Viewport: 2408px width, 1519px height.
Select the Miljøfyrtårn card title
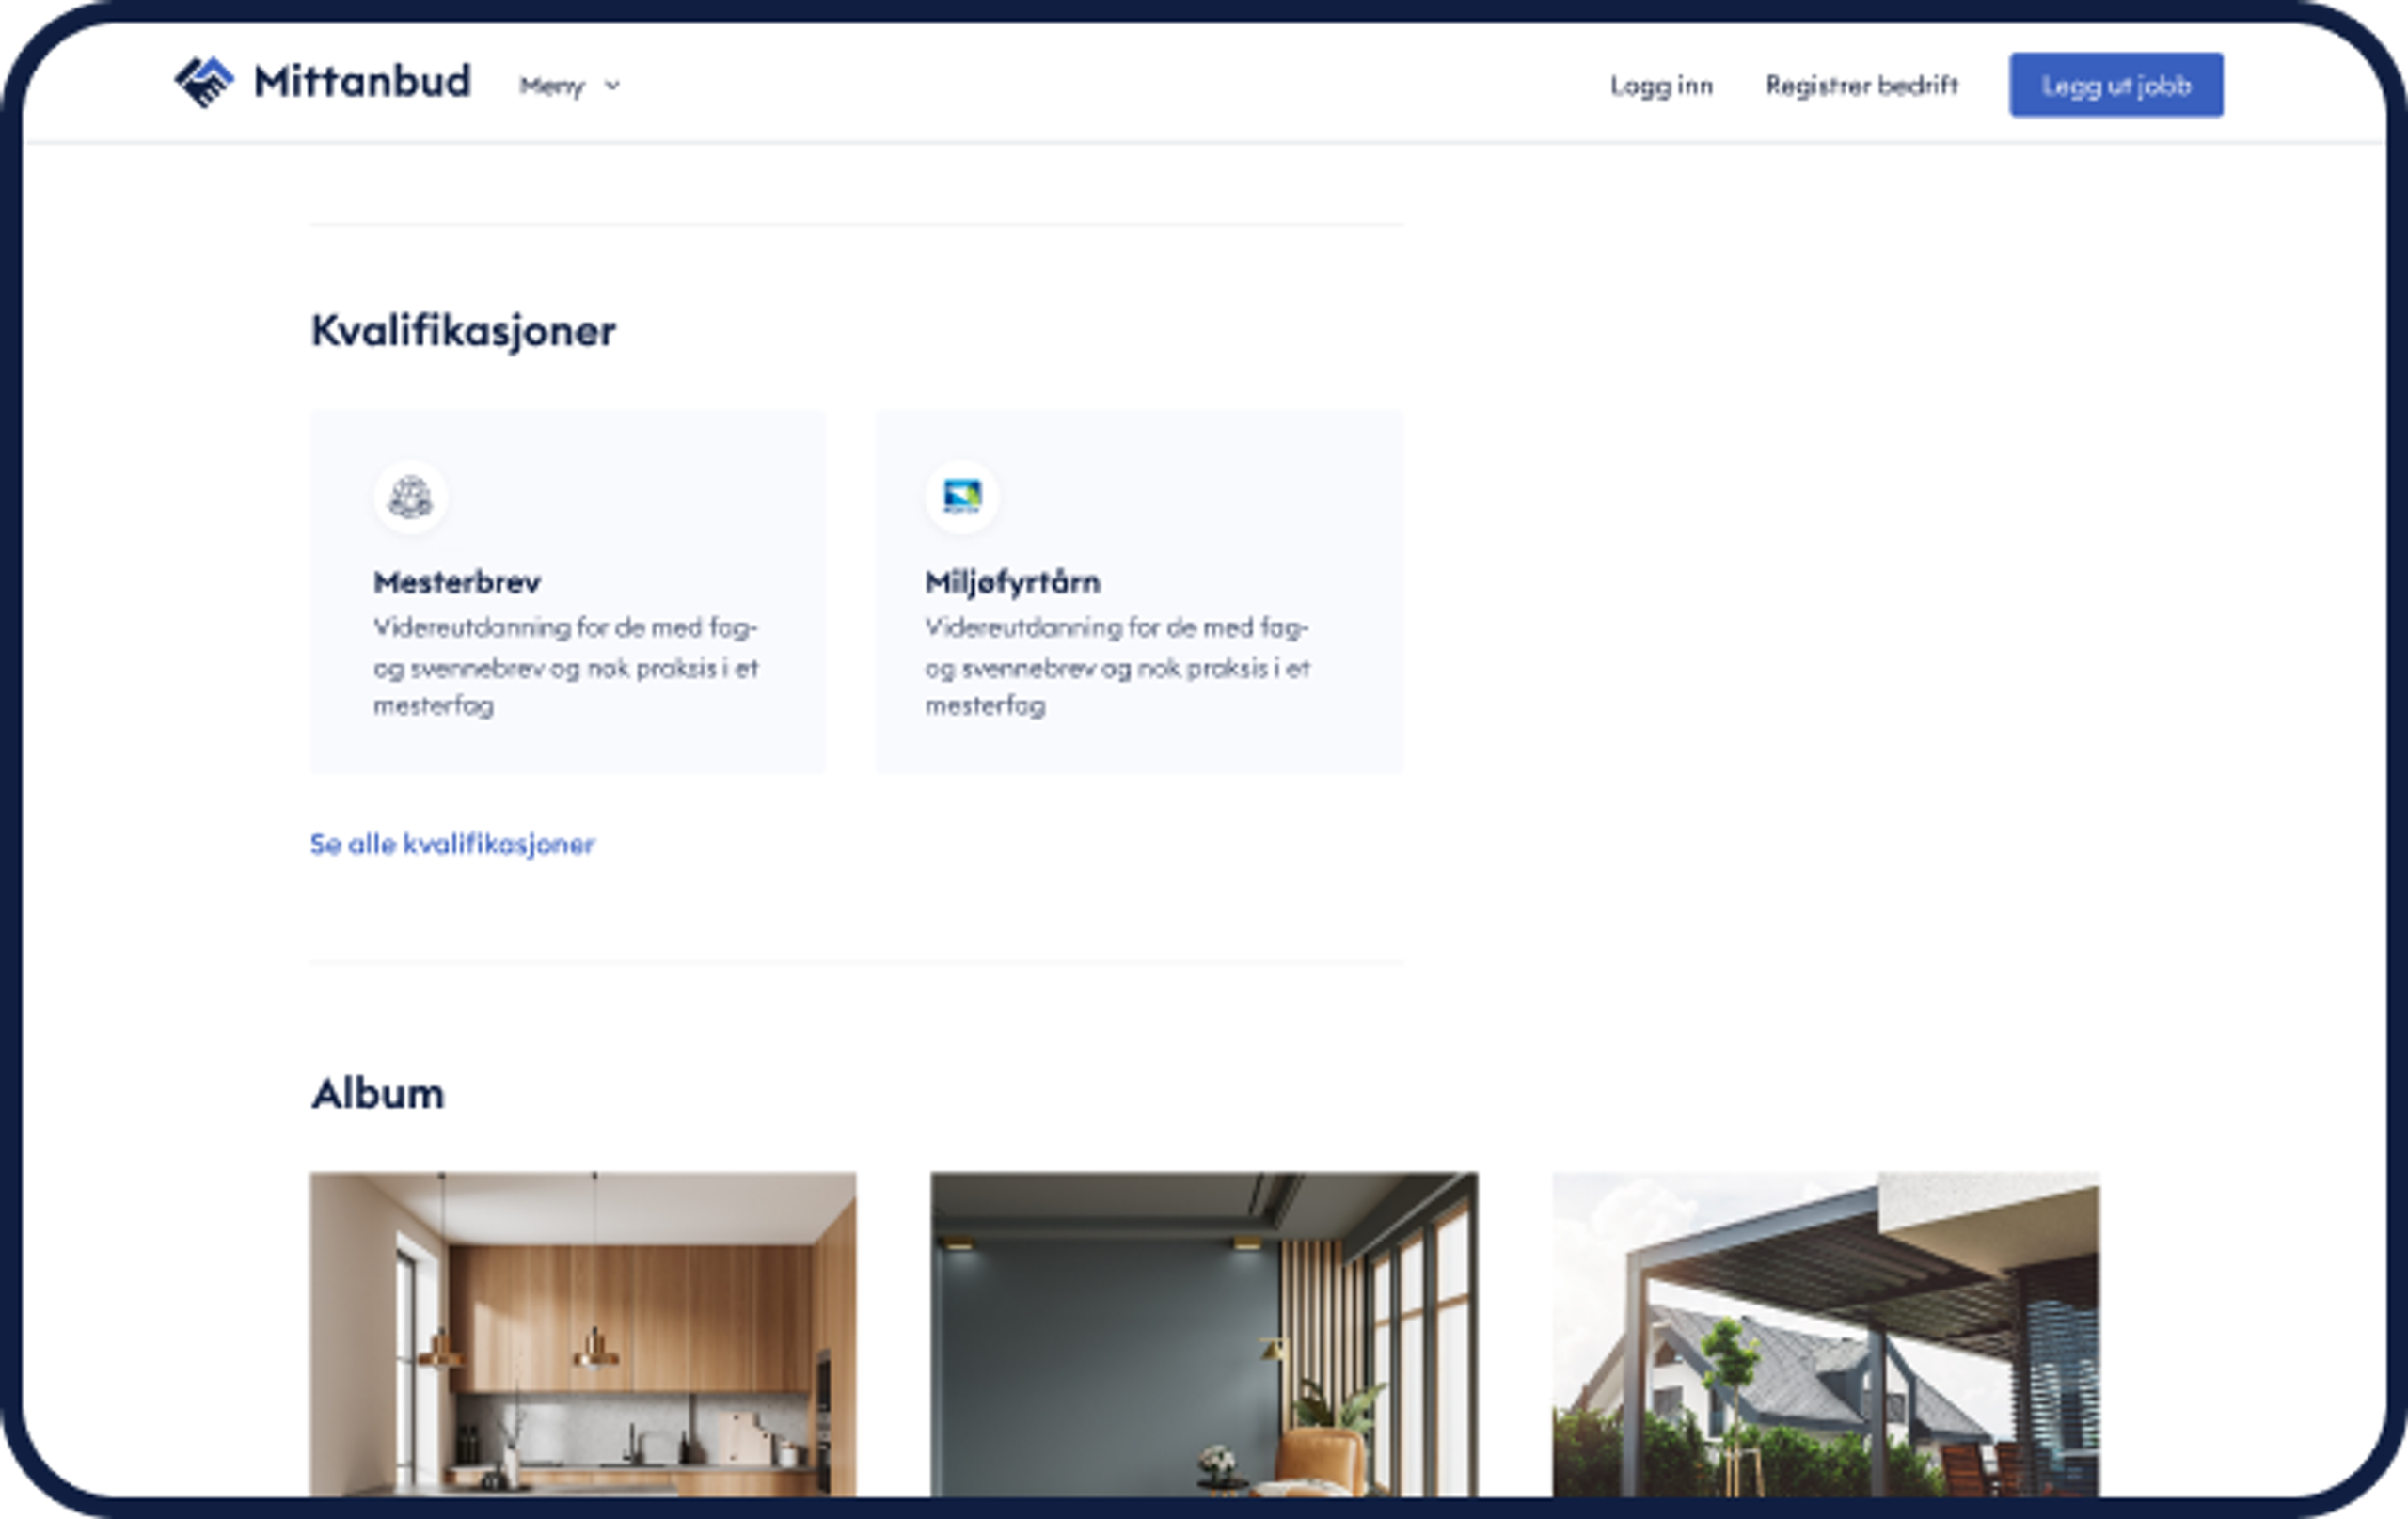coord(1012,582)
